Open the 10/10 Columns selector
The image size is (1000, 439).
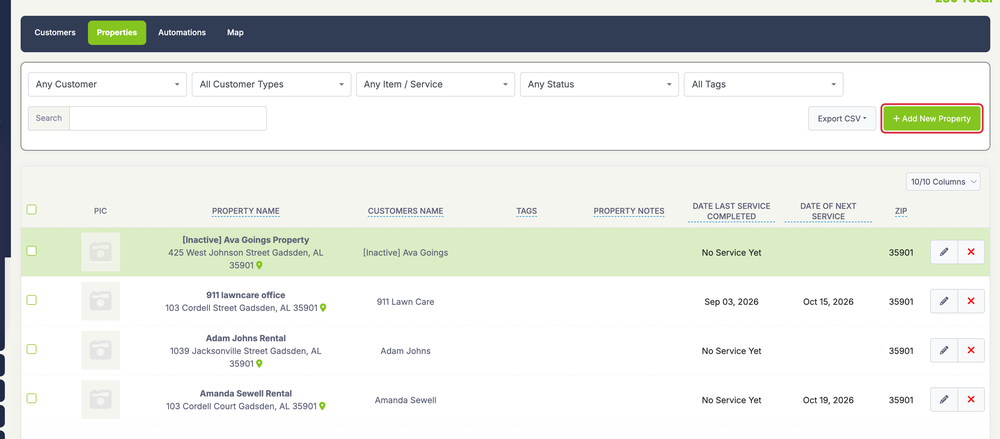tap(944, 182)
